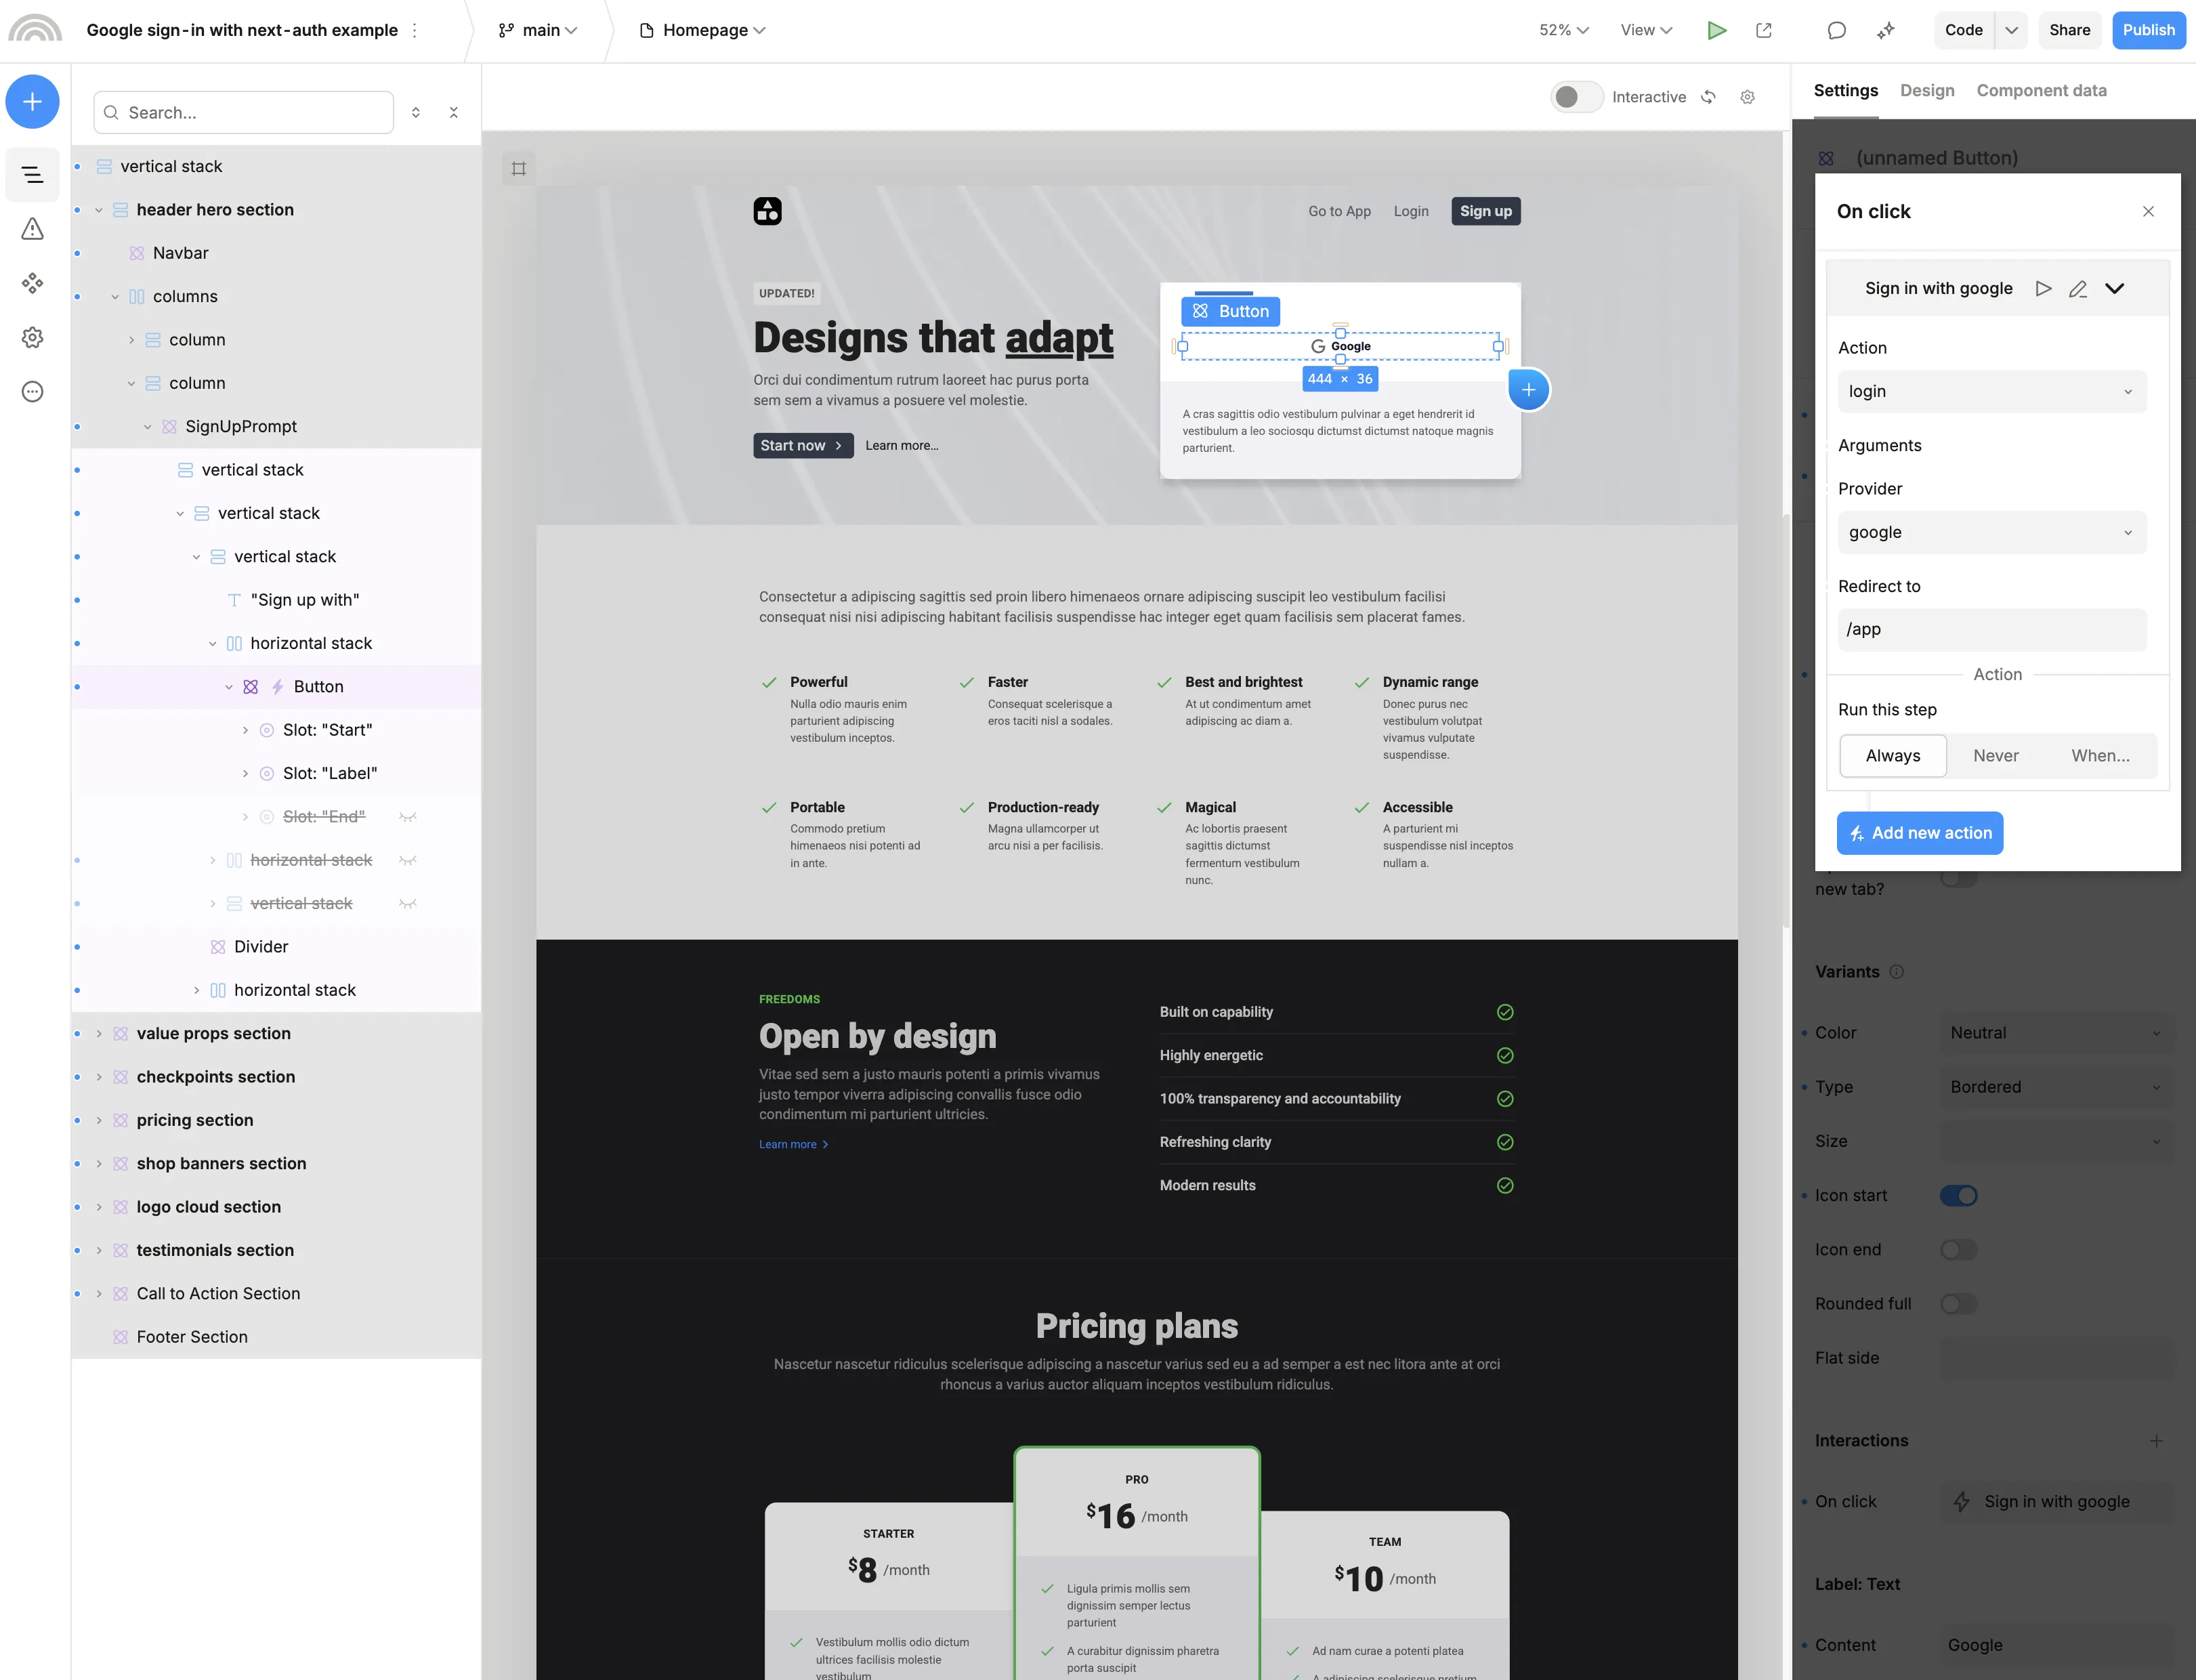Click the project menu three dots
This screenshot has height=1680, width=2196.
coord(414,30)
